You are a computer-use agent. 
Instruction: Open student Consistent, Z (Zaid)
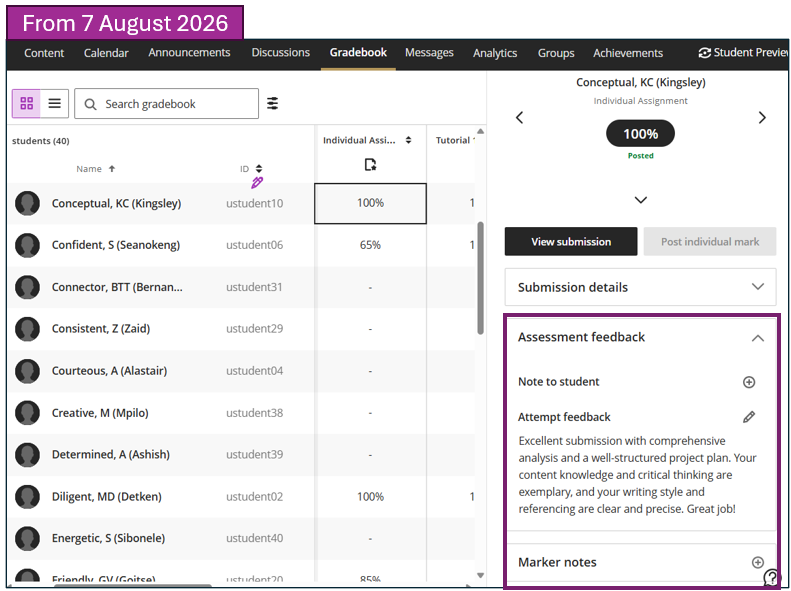101,329
